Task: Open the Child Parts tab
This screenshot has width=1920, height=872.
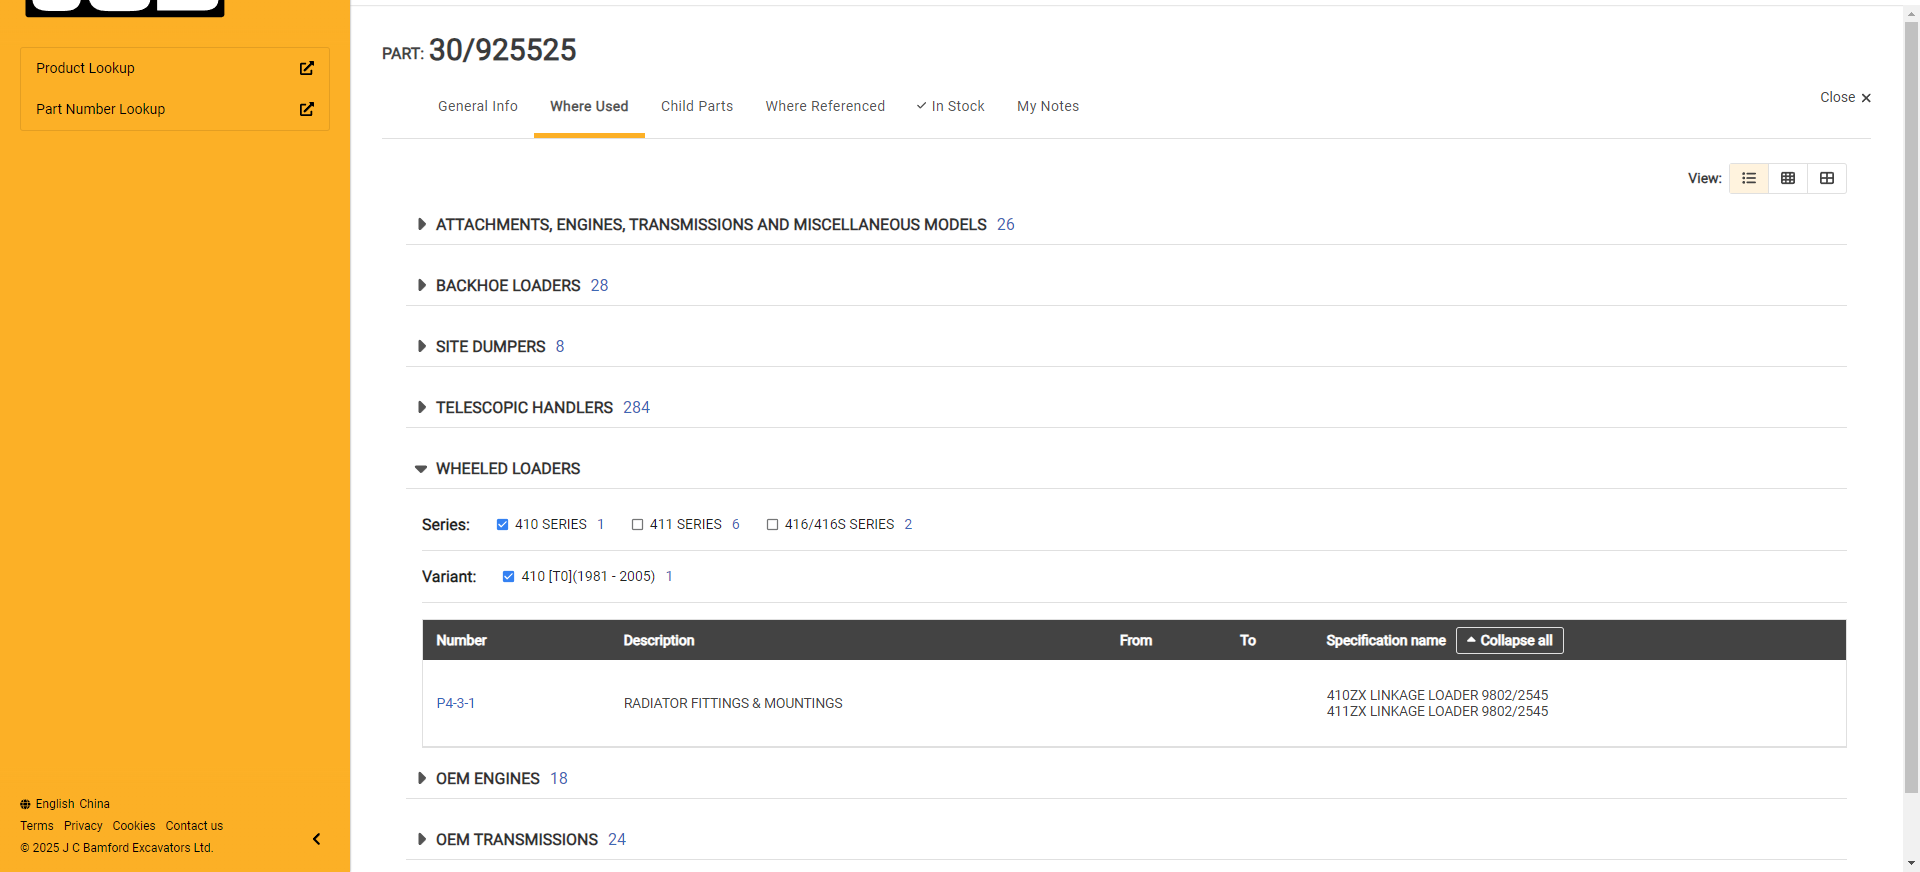Action: (x=696, y=106)
